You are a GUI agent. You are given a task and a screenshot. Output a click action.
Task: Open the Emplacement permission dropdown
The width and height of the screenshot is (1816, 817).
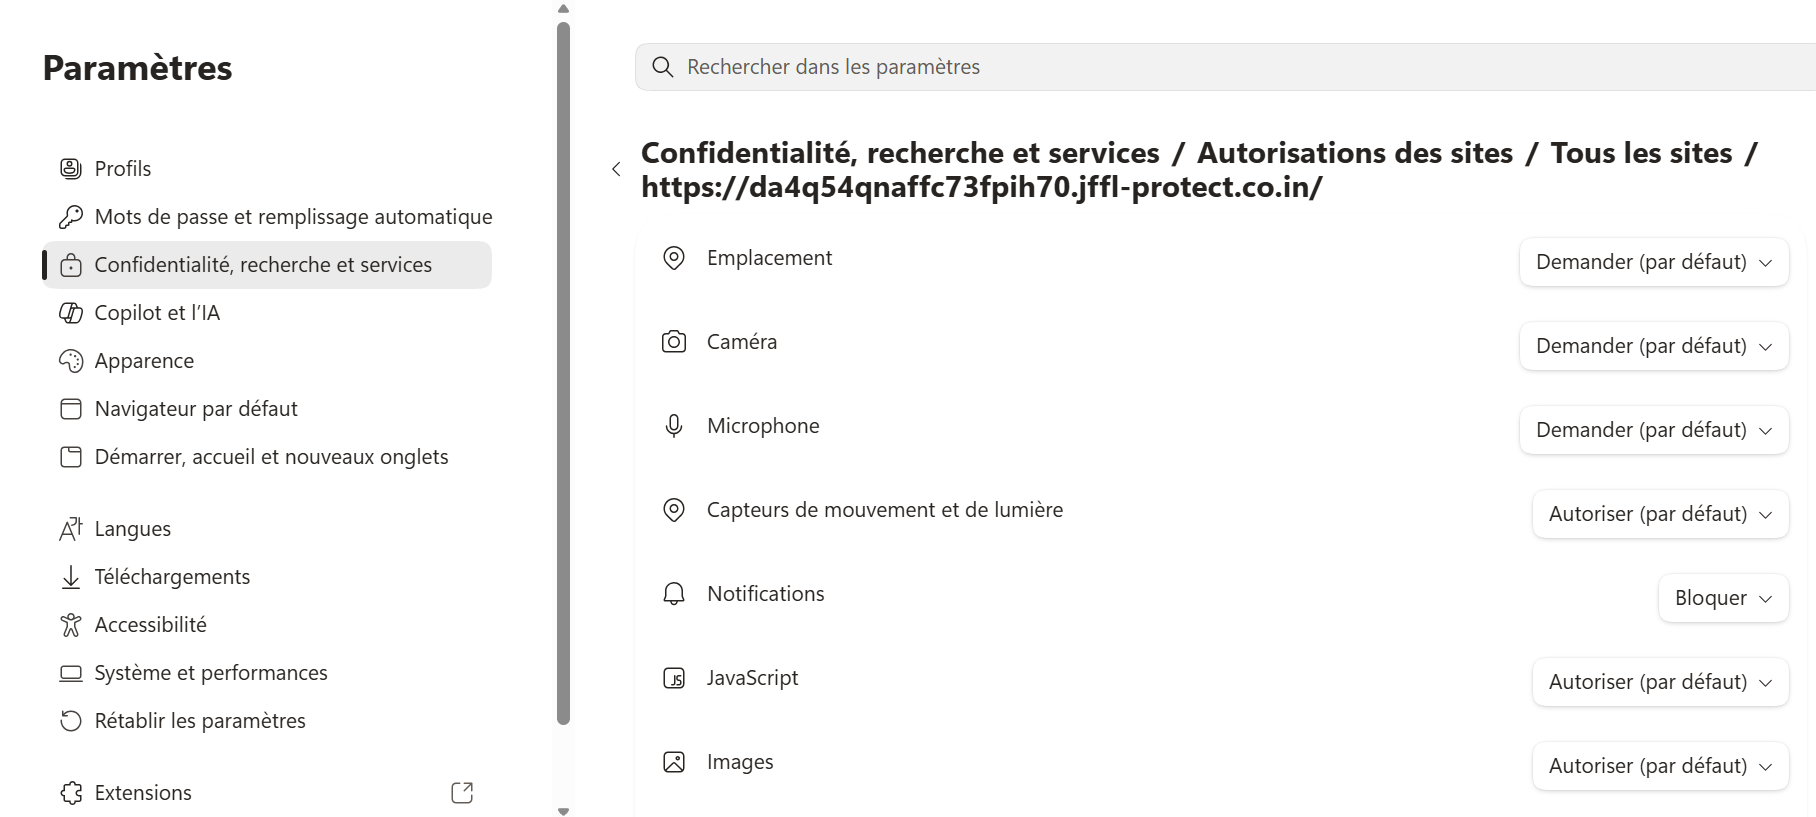[1654, 262]
